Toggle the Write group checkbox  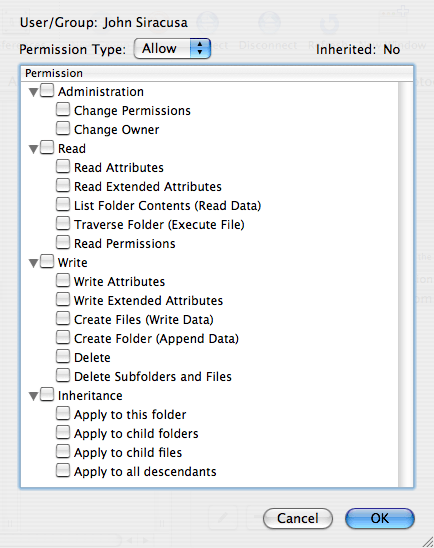pos(47,261)
